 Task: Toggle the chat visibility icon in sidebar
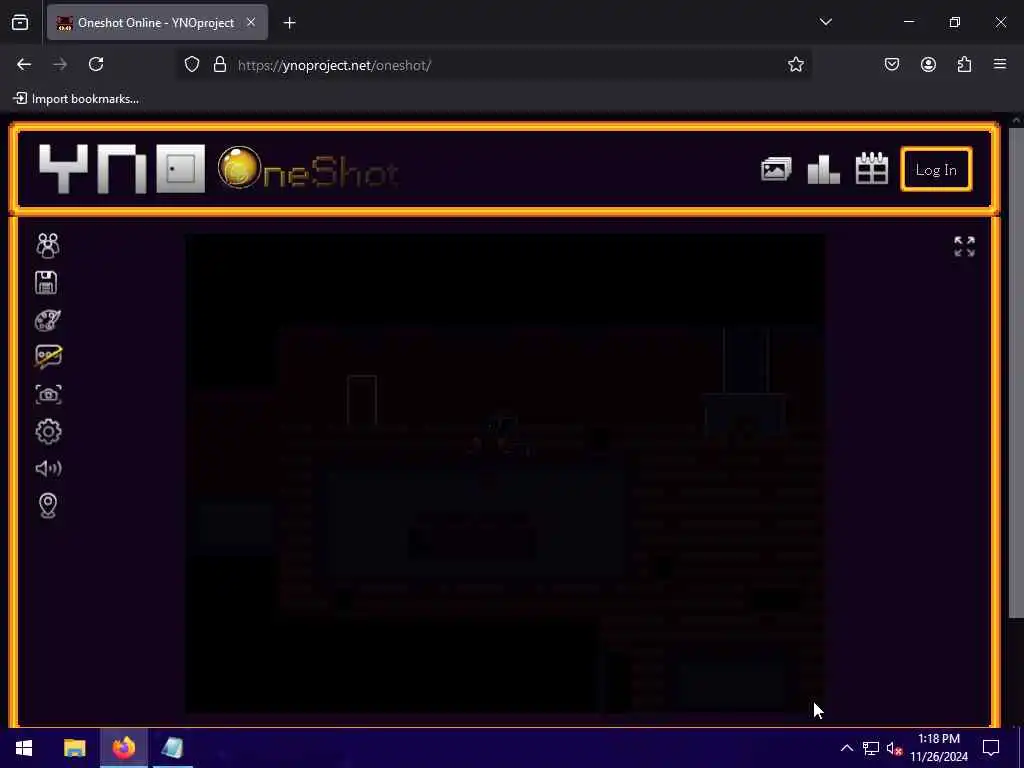tap(48, 357)
